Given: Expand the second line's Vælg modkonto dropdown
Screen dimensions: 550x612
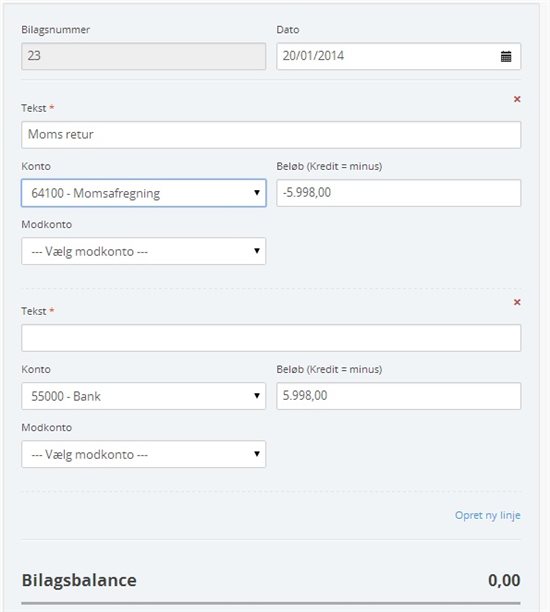Looking at the screenshot, I should tap(144, 454).
